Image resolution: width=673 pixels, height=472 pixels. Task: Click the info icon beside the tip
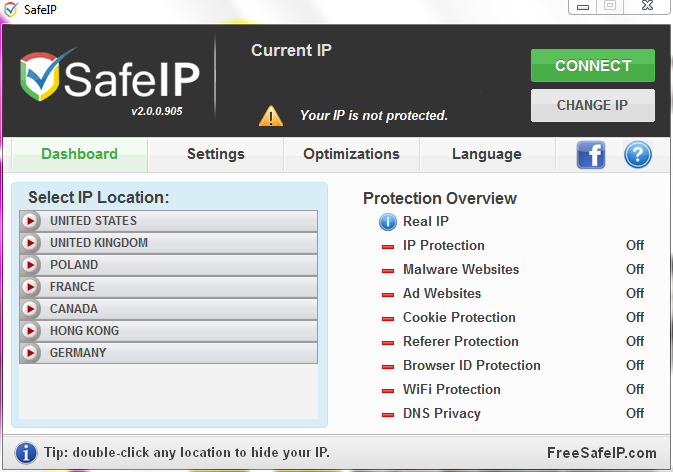26,452
